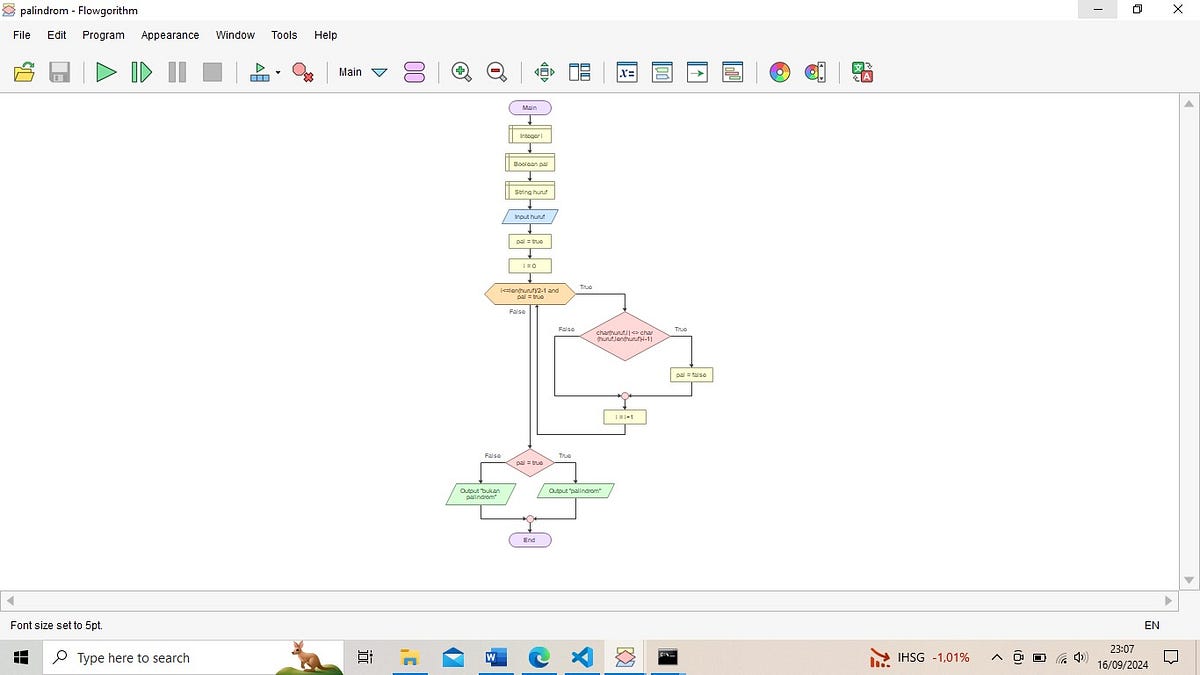Open Microsoft Edge from the taskbar
This screenshot has height=675, width=1200.
[x=539, y=657]
